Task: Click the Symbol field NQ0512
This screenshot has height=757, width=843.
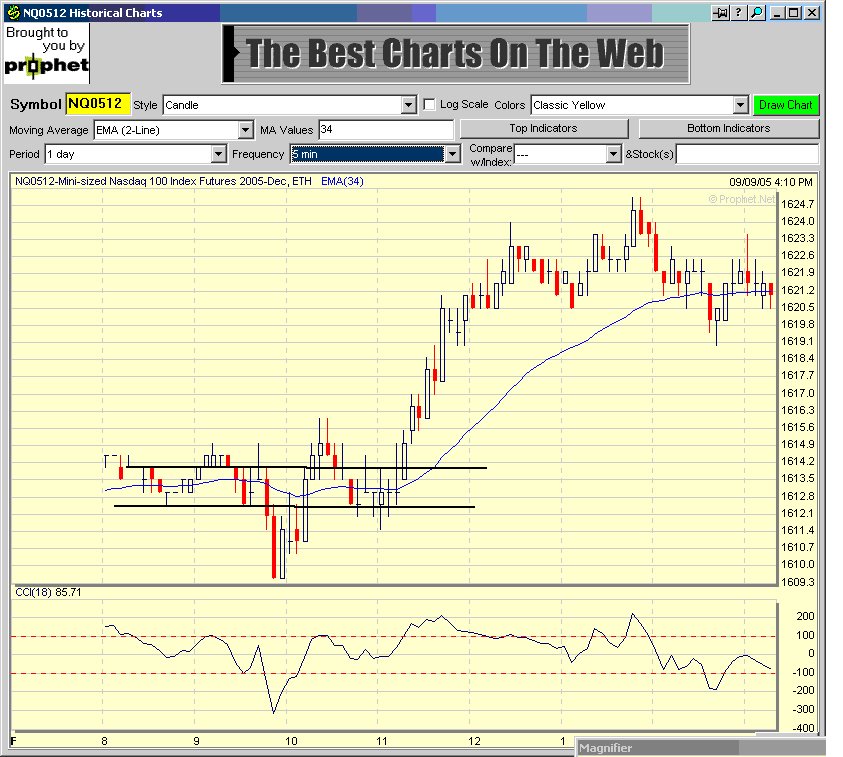Action: (98, 104)
